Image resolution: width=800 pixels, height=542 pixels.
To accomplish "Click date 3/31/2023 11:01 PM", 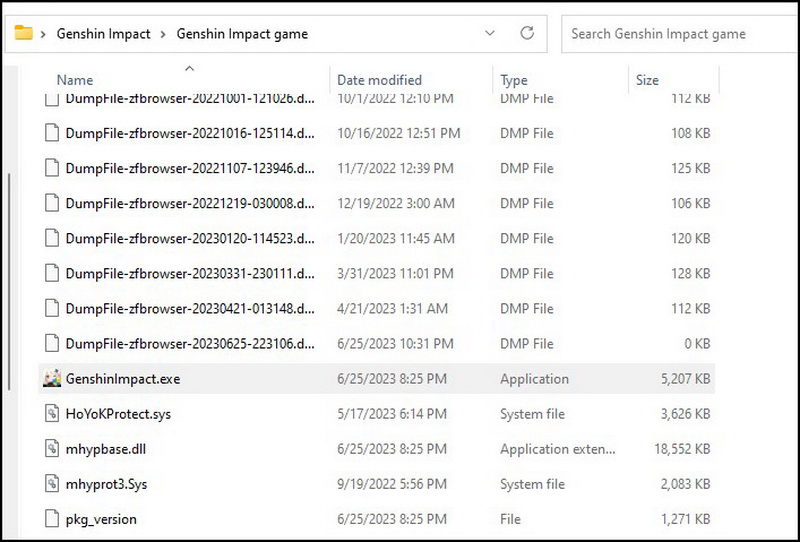I will 395,274.
